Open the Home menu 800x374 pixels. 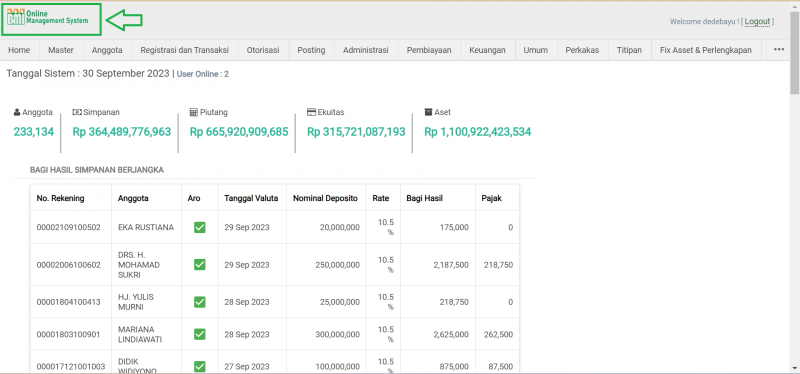click(x=19, y=50)
